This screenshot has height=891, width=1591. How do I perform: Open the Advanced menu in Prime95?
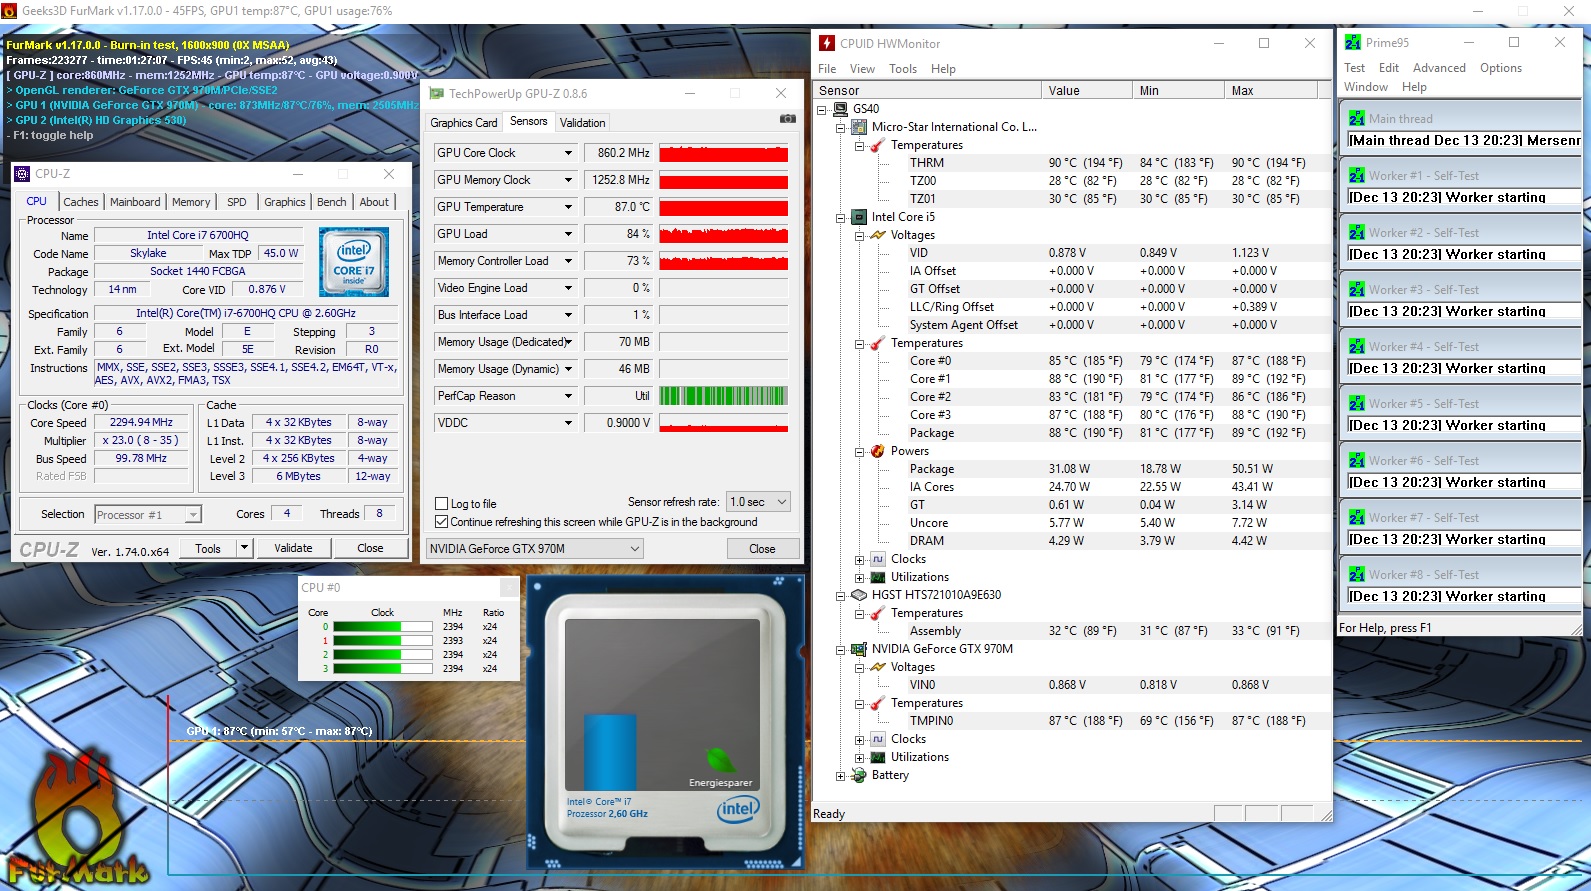pos(1439,68)
